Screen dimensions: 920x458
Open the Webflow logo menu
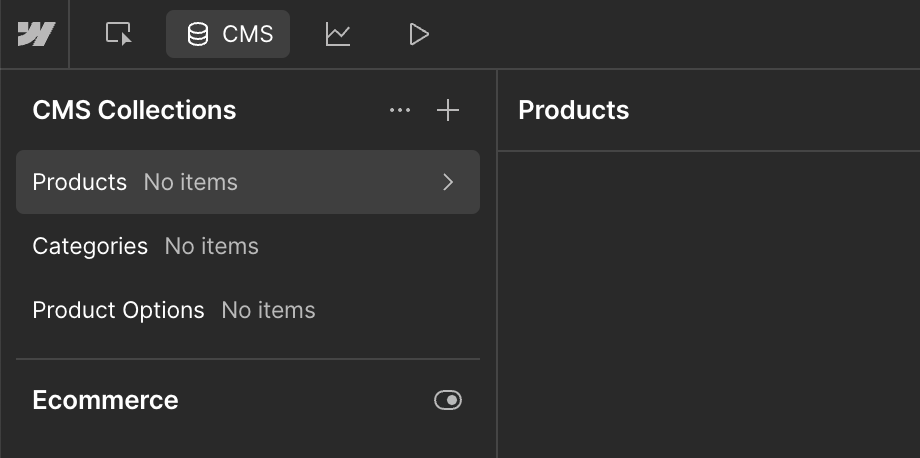click(36, 34)
